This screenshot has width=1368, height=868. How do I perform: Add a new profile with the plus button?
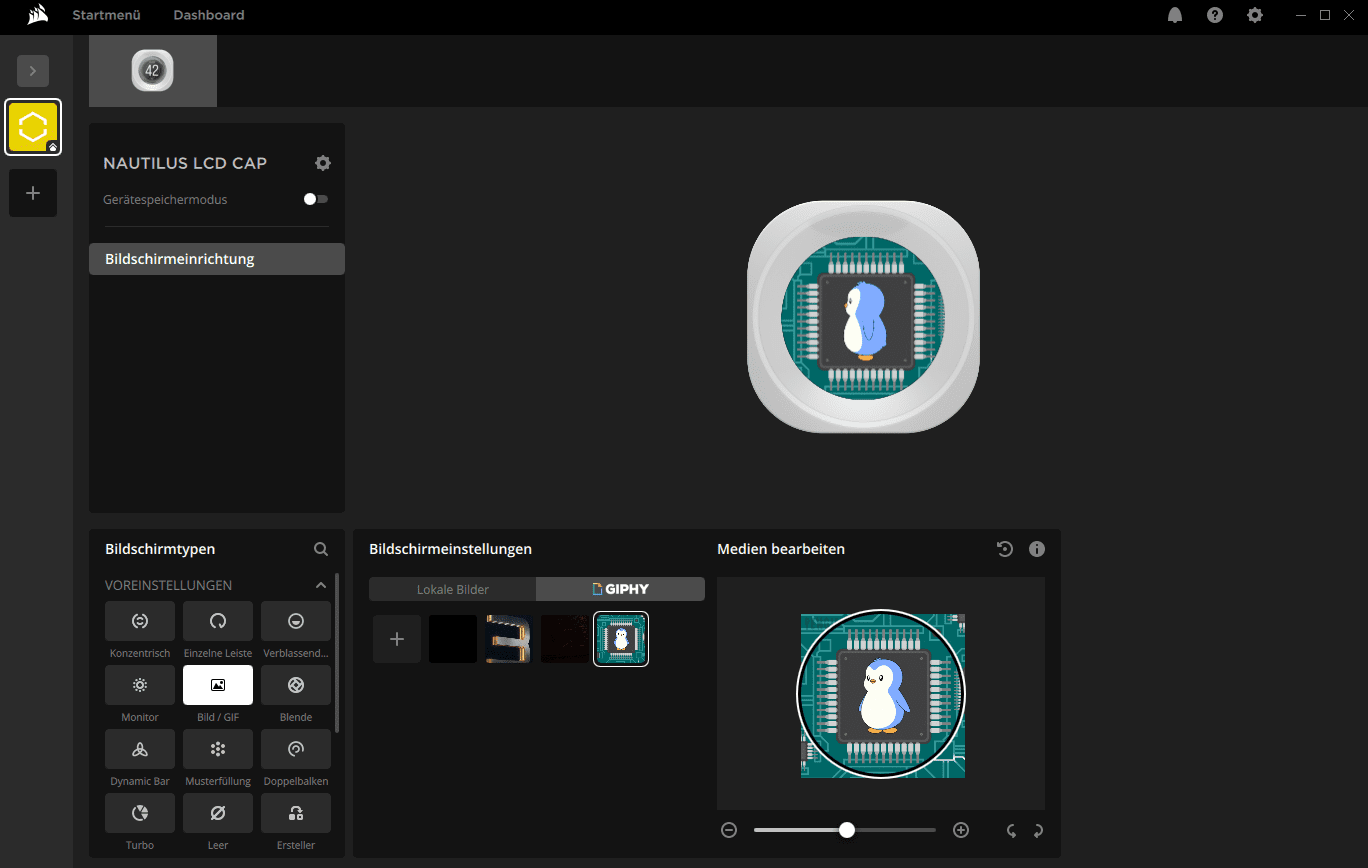[x=33, y=193]
